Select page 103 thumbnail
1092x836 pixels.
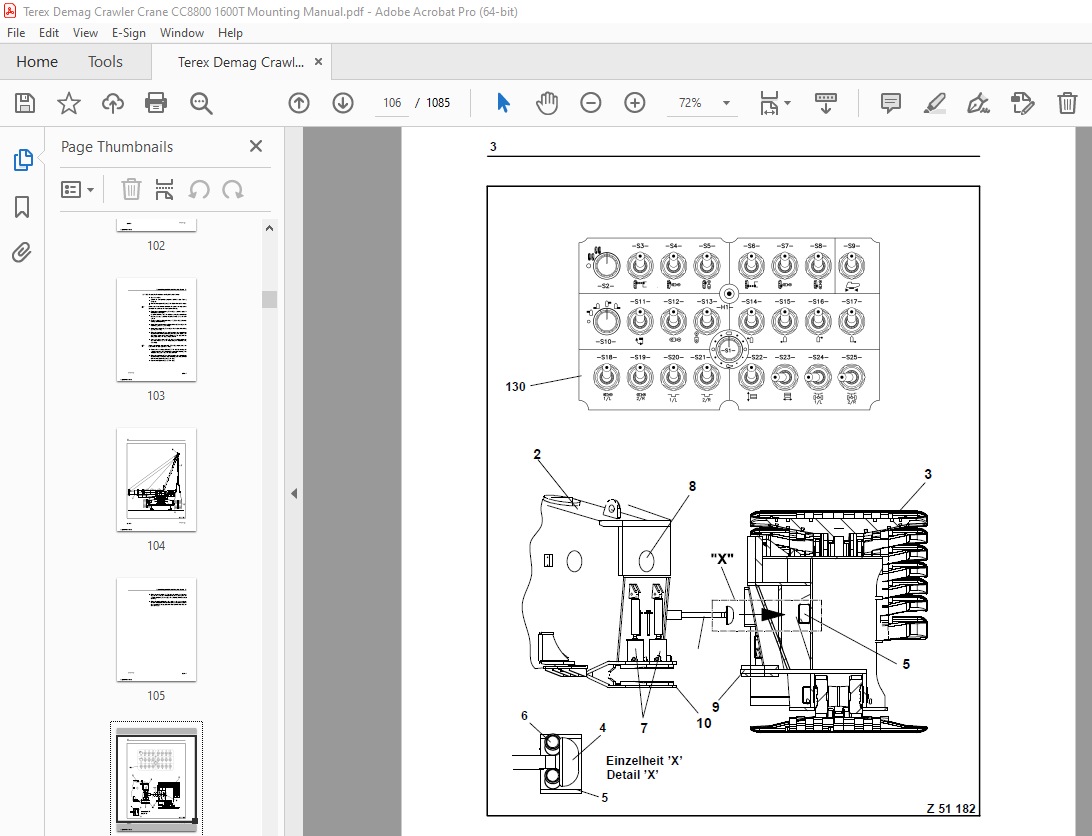point(156,330)
